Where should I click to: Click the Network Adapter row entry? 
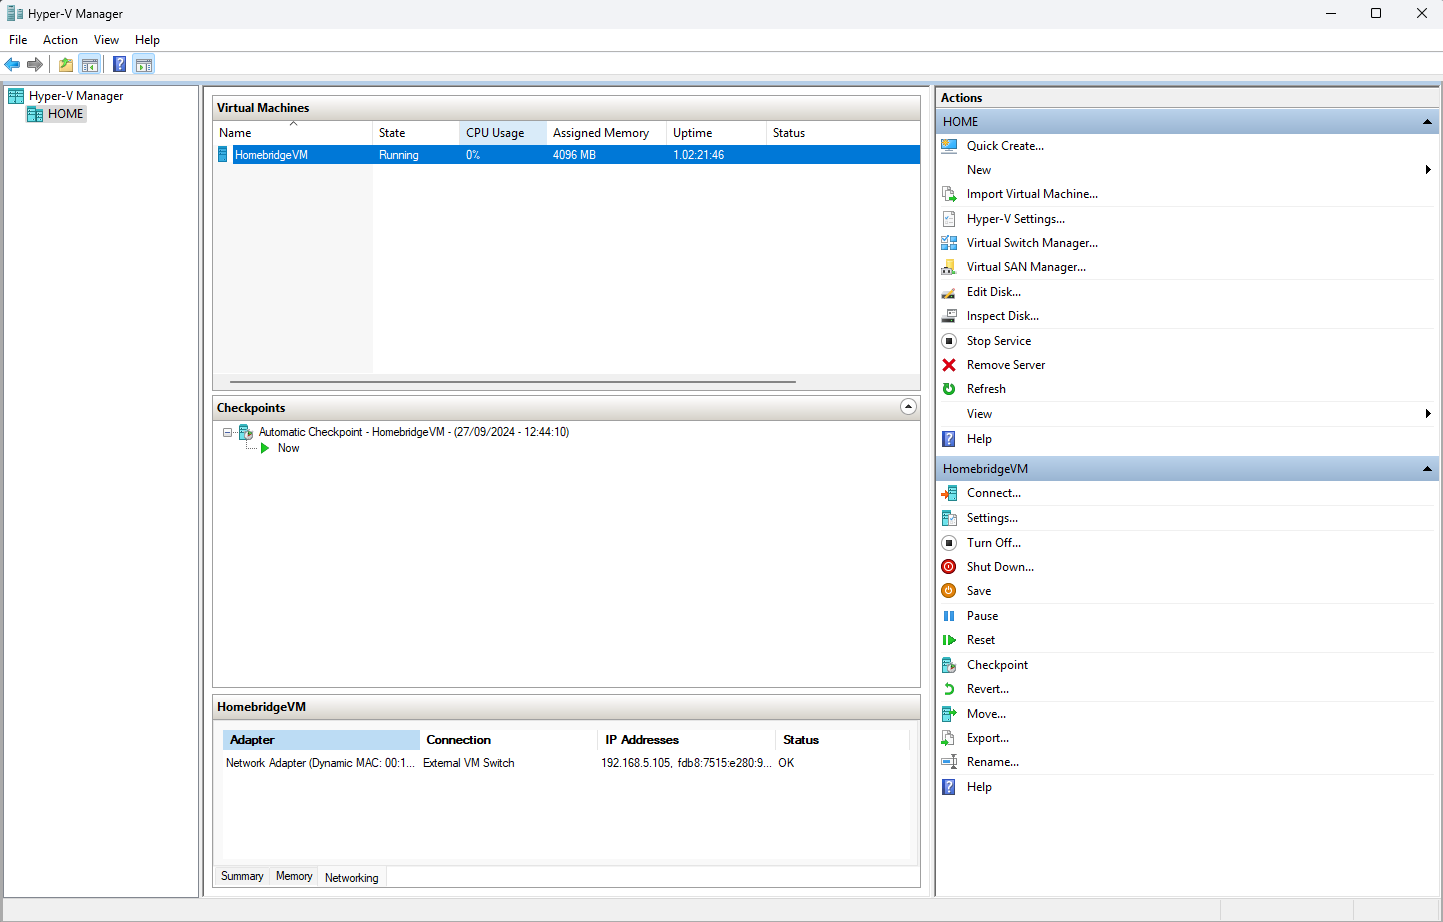tap(320, 763)
